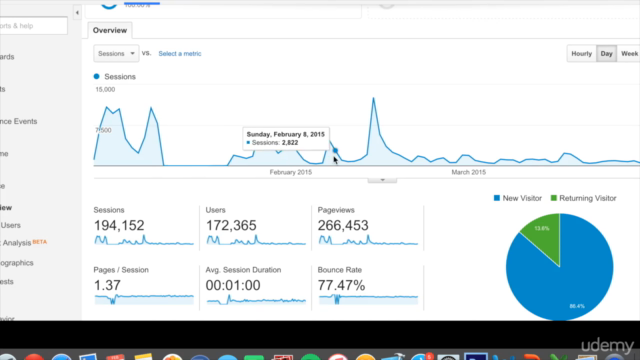640x360 pixels.
Task: Click the blue New Visitor legend swatch
Action: pyautogui.click(x=497, y=198)
